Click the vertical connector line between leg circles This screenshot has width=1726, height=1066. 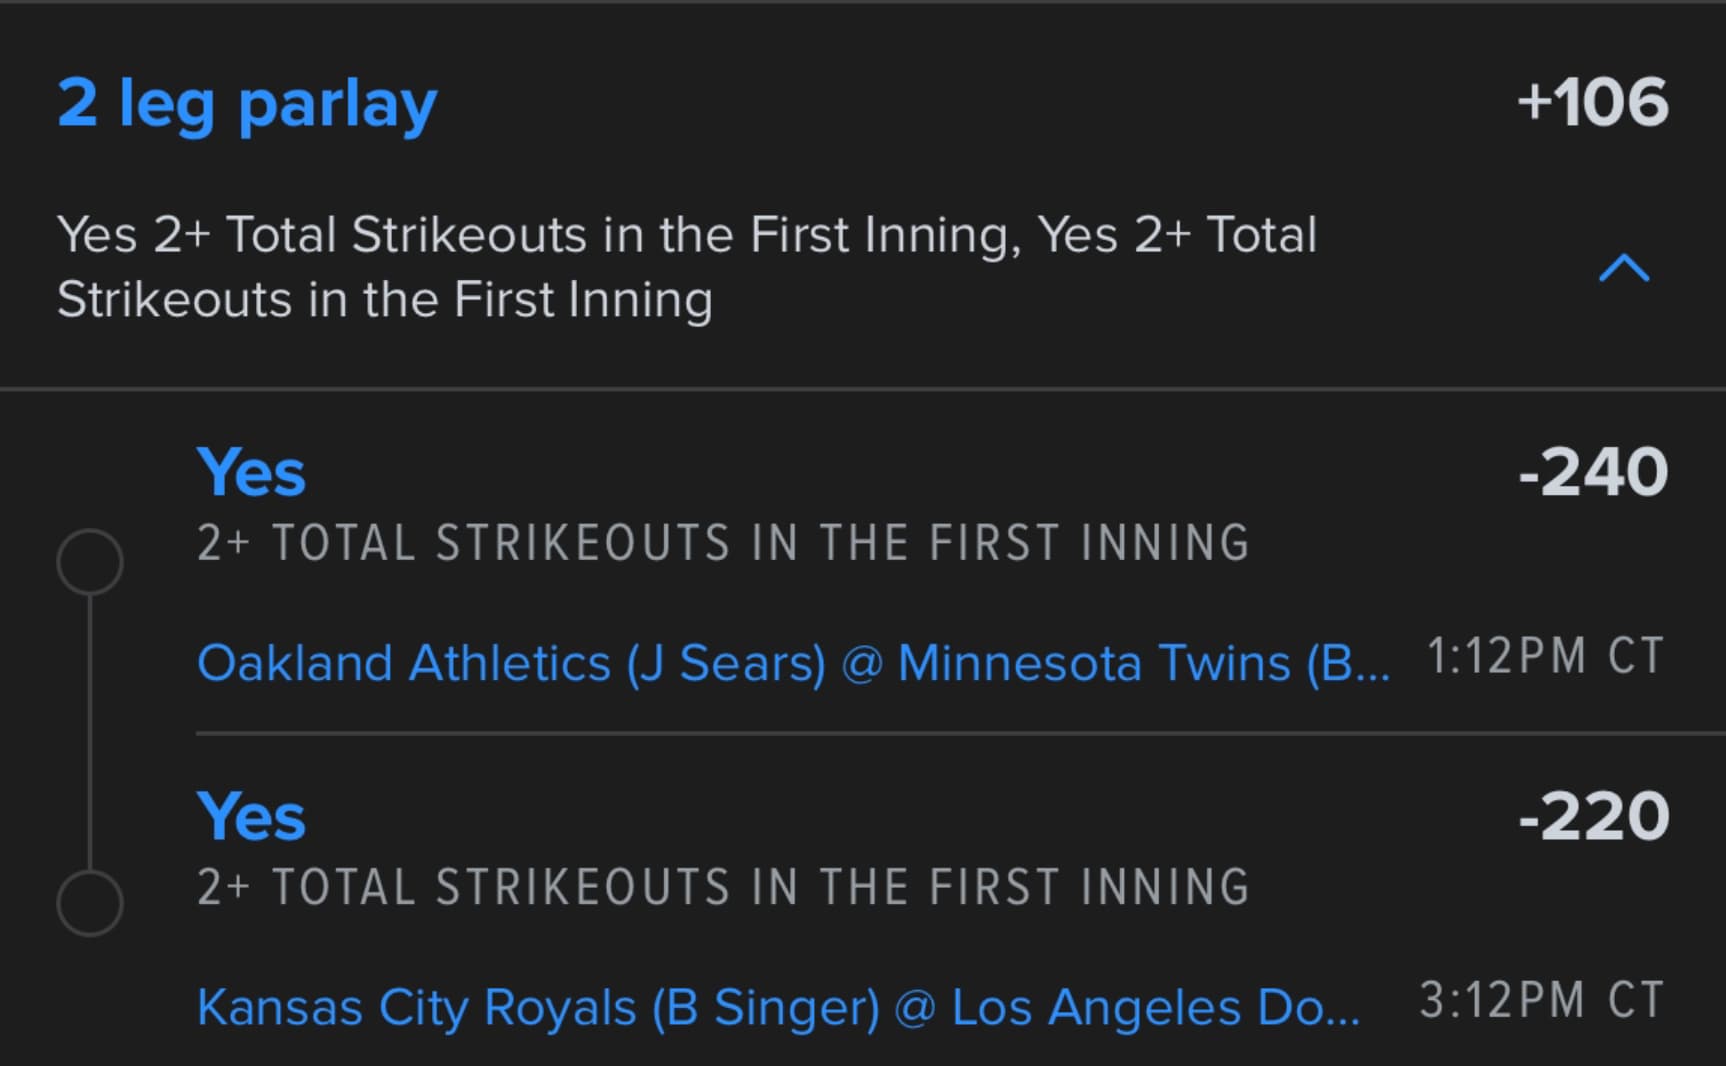coord(90,732)
